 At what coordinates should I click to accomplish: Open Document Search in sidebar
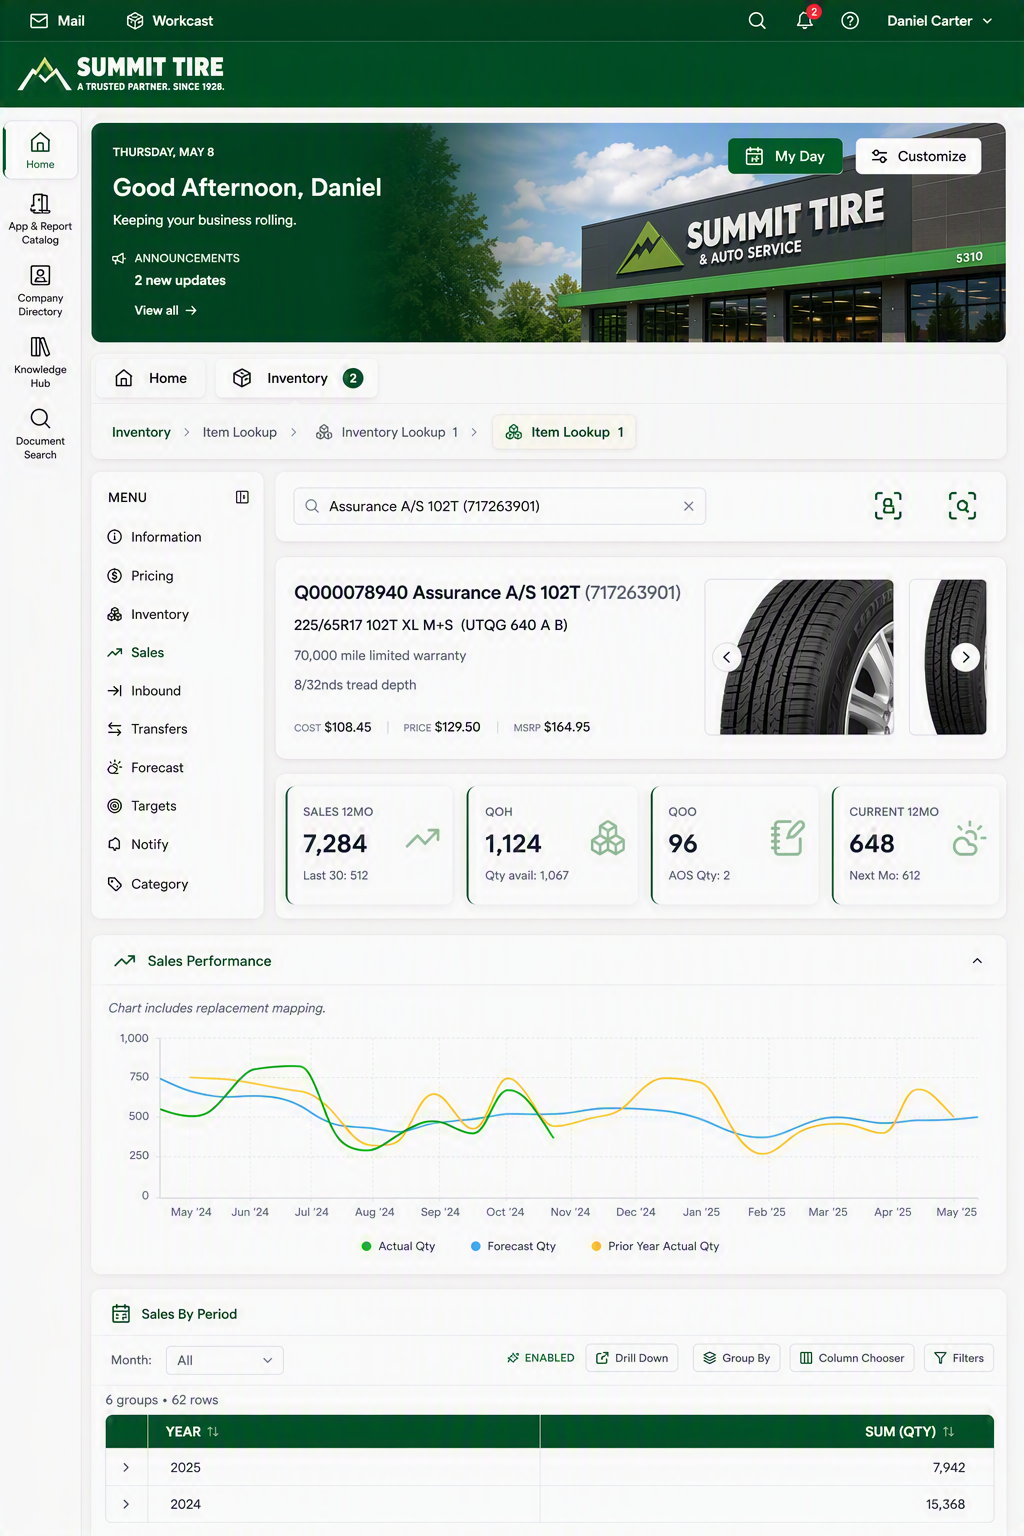point(40,434)
